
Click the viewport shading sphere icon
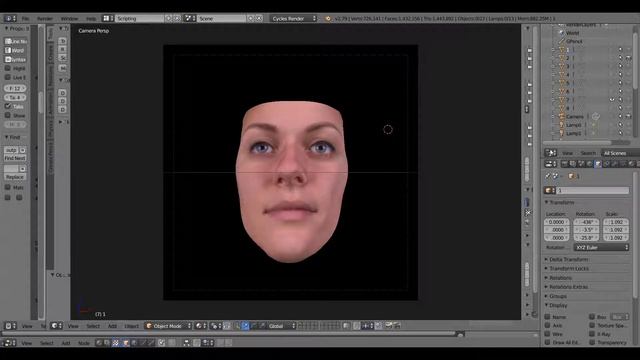[x=200, y=326]
